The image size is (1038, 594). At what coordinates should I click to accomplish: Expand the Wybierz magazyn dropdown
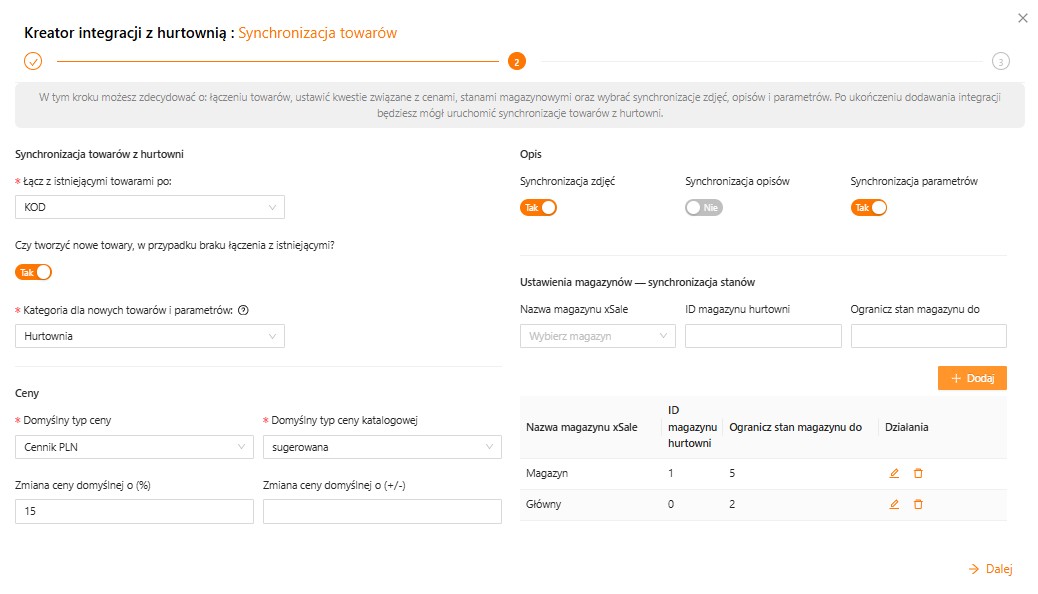click(597, 336)
